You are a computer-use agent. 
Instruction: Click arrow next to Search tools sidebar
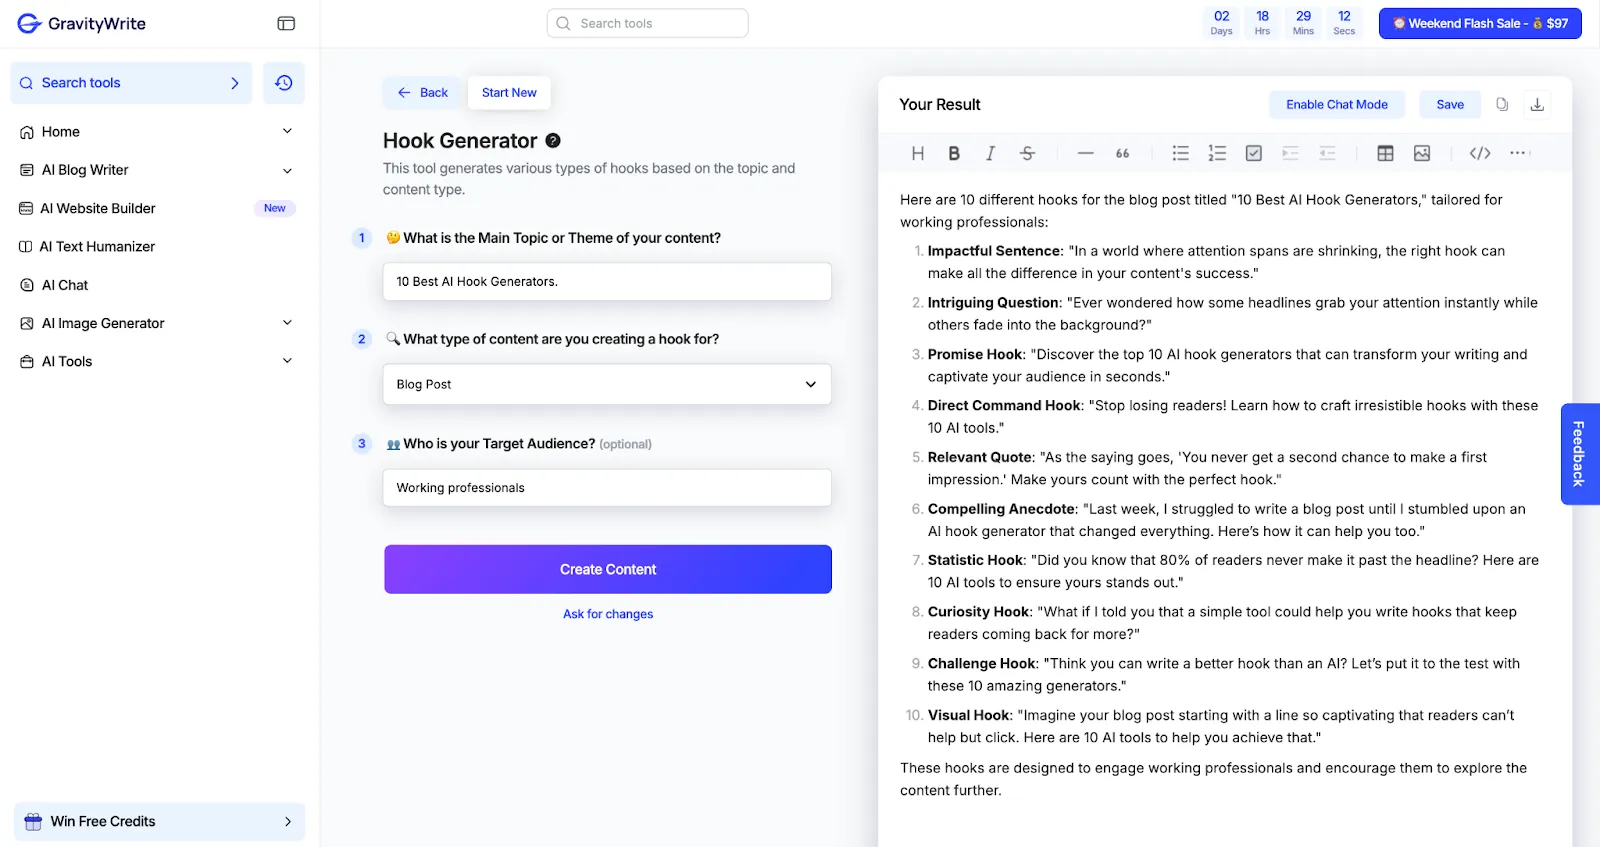point(235,83)
